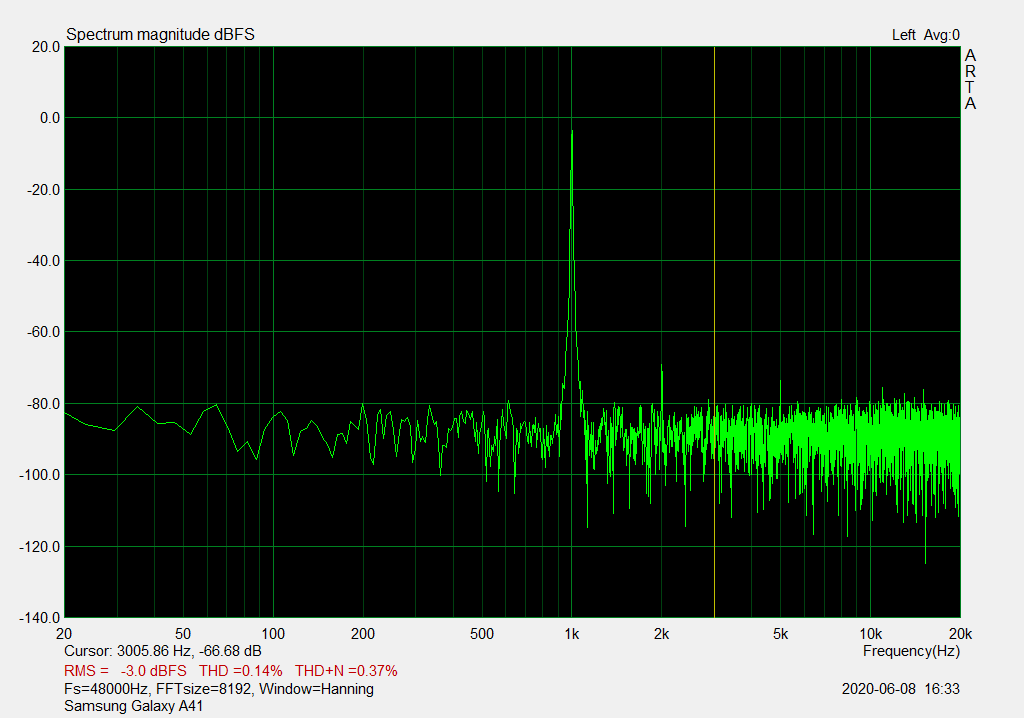Click the '2020-06-08 16:33' timestamp

pos(901,689)
